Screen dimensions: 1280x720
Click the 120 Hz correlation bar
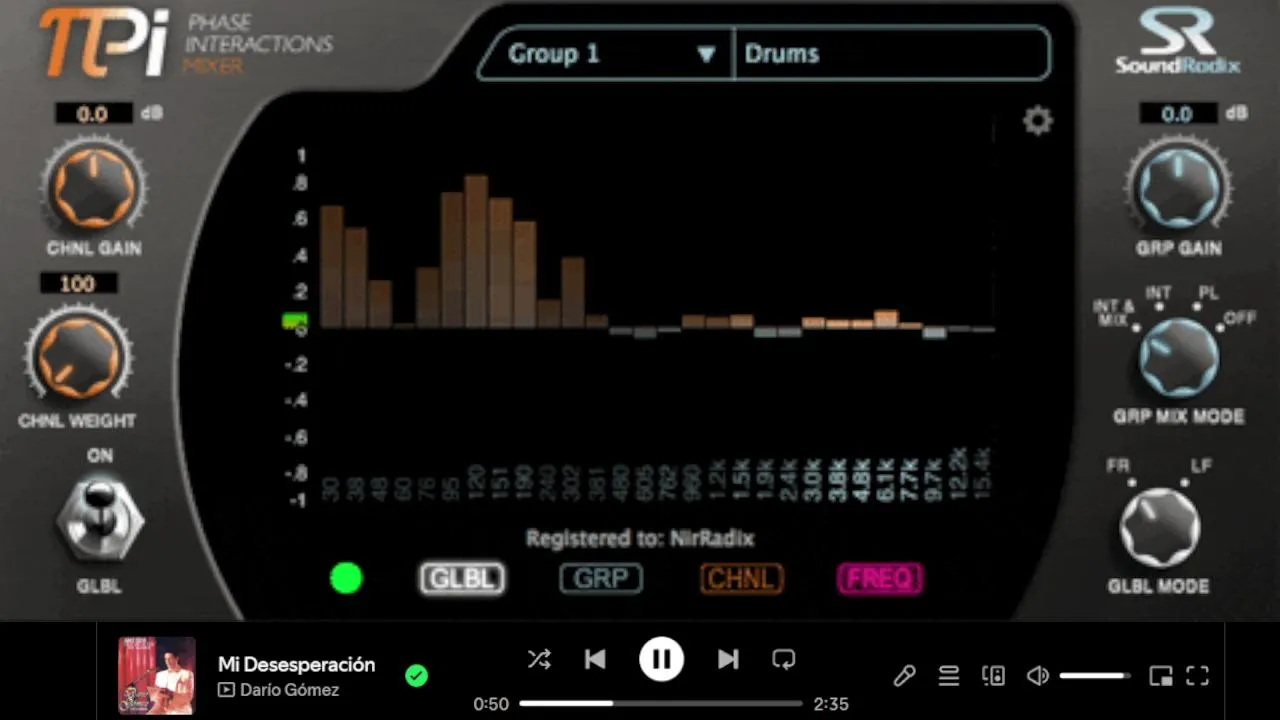[x=476, y=252]
